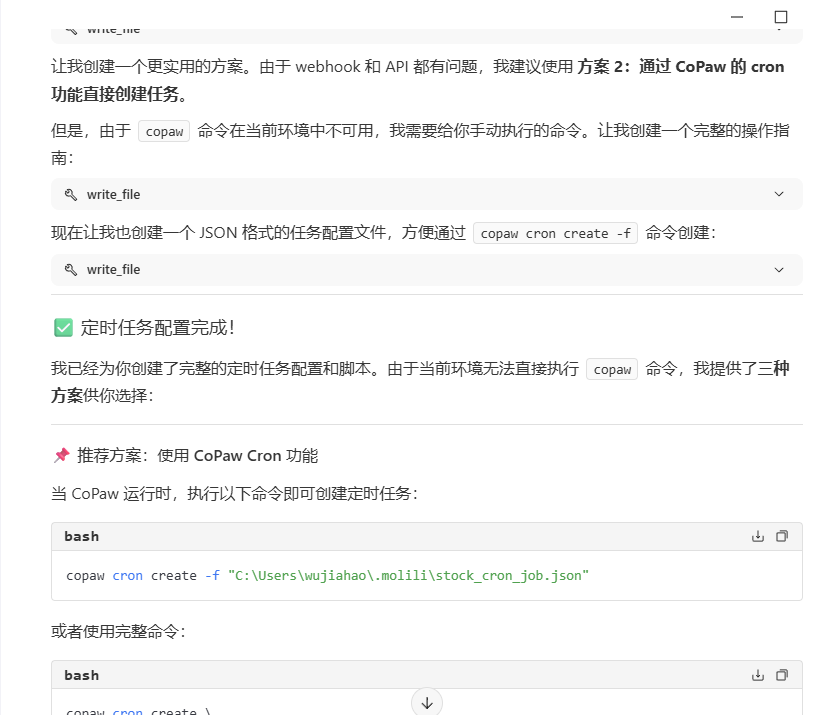Click the stock_cron_job.json path in code
815x715 pixels.
(x=408, y=576)
